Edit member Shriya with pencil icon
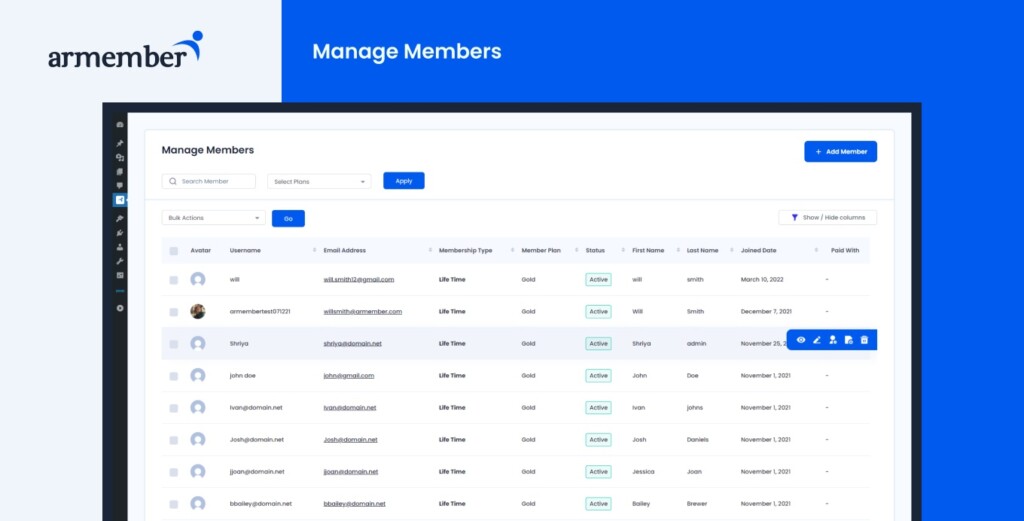 coord(816,339)
